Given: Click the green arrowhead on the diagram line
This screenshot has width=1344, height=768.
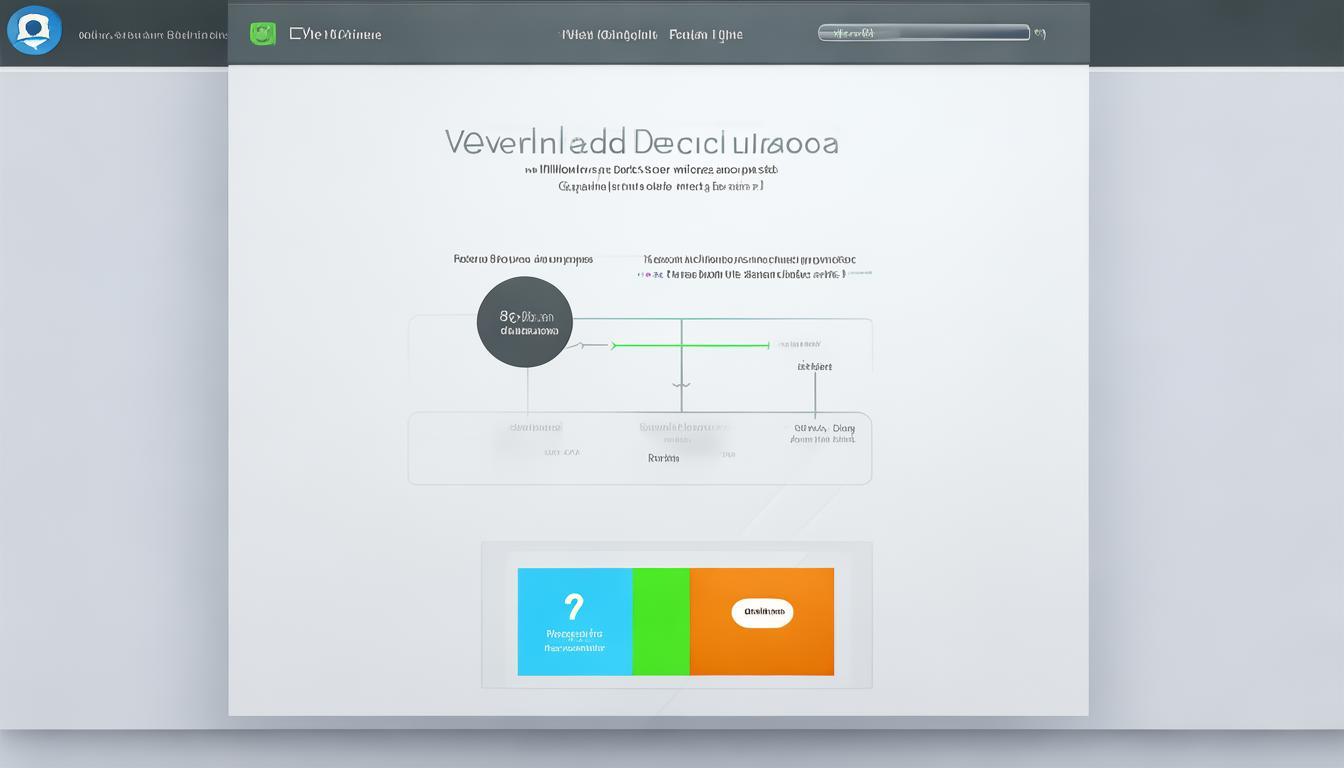Looking at the screenshot, I should click(614, 346).
